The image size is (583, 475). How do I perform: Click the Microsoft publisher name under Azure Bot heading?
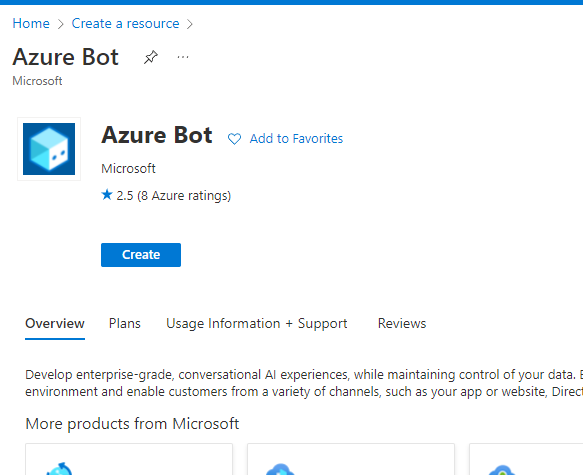click(x=128, y=168)
